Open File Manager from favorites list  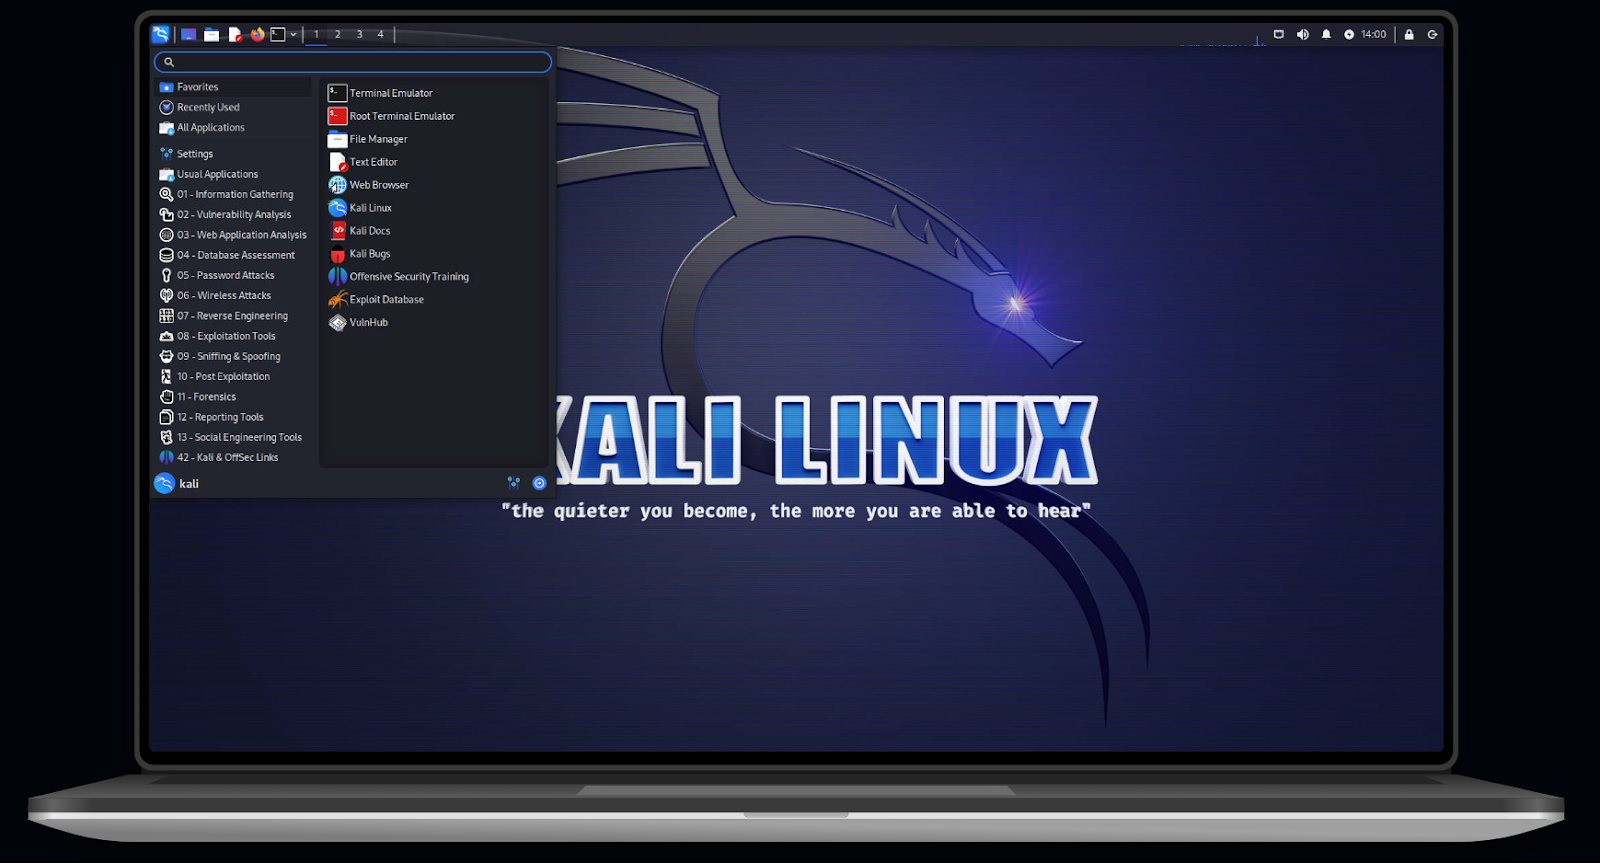436,139
